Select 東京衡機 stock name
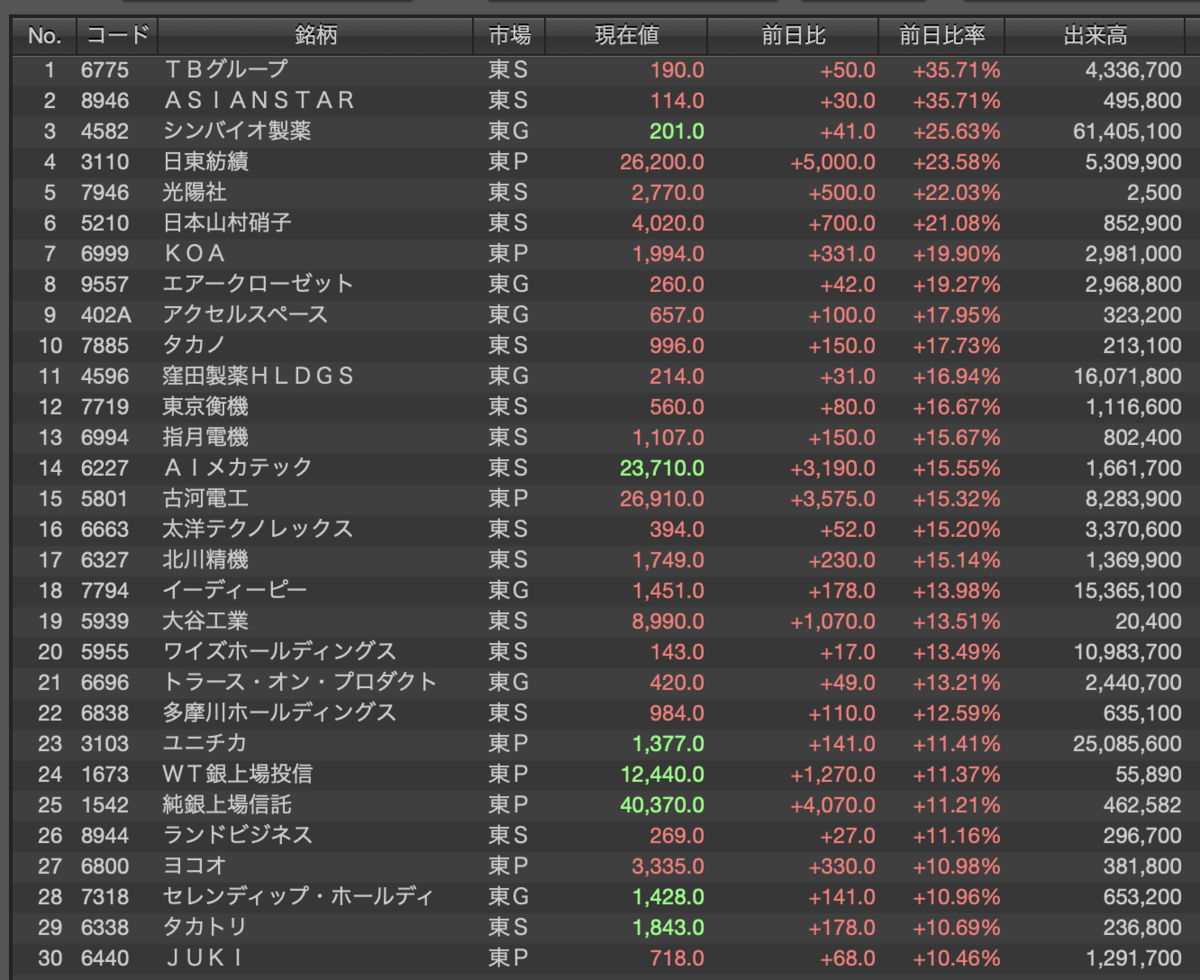Screen dimensions: 1200x980 pyautogui.click(x=205, y=407)
